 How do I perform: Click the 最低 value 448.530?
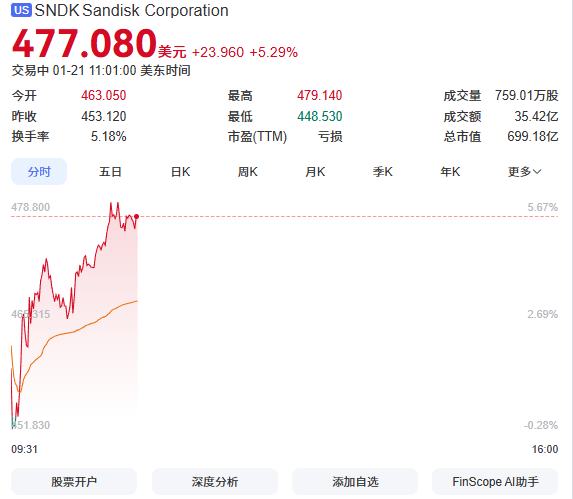(x=319, y=117)
